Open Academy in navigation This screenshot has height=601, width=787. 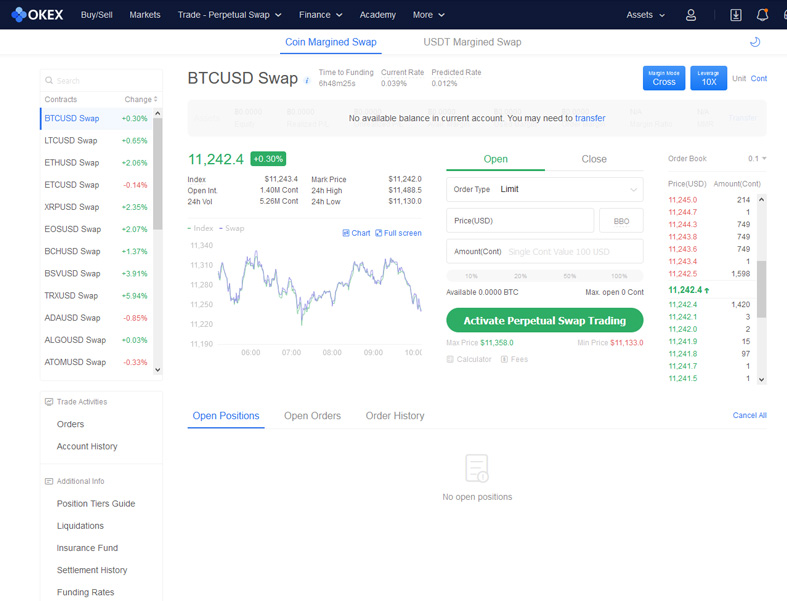coord(377,15)
